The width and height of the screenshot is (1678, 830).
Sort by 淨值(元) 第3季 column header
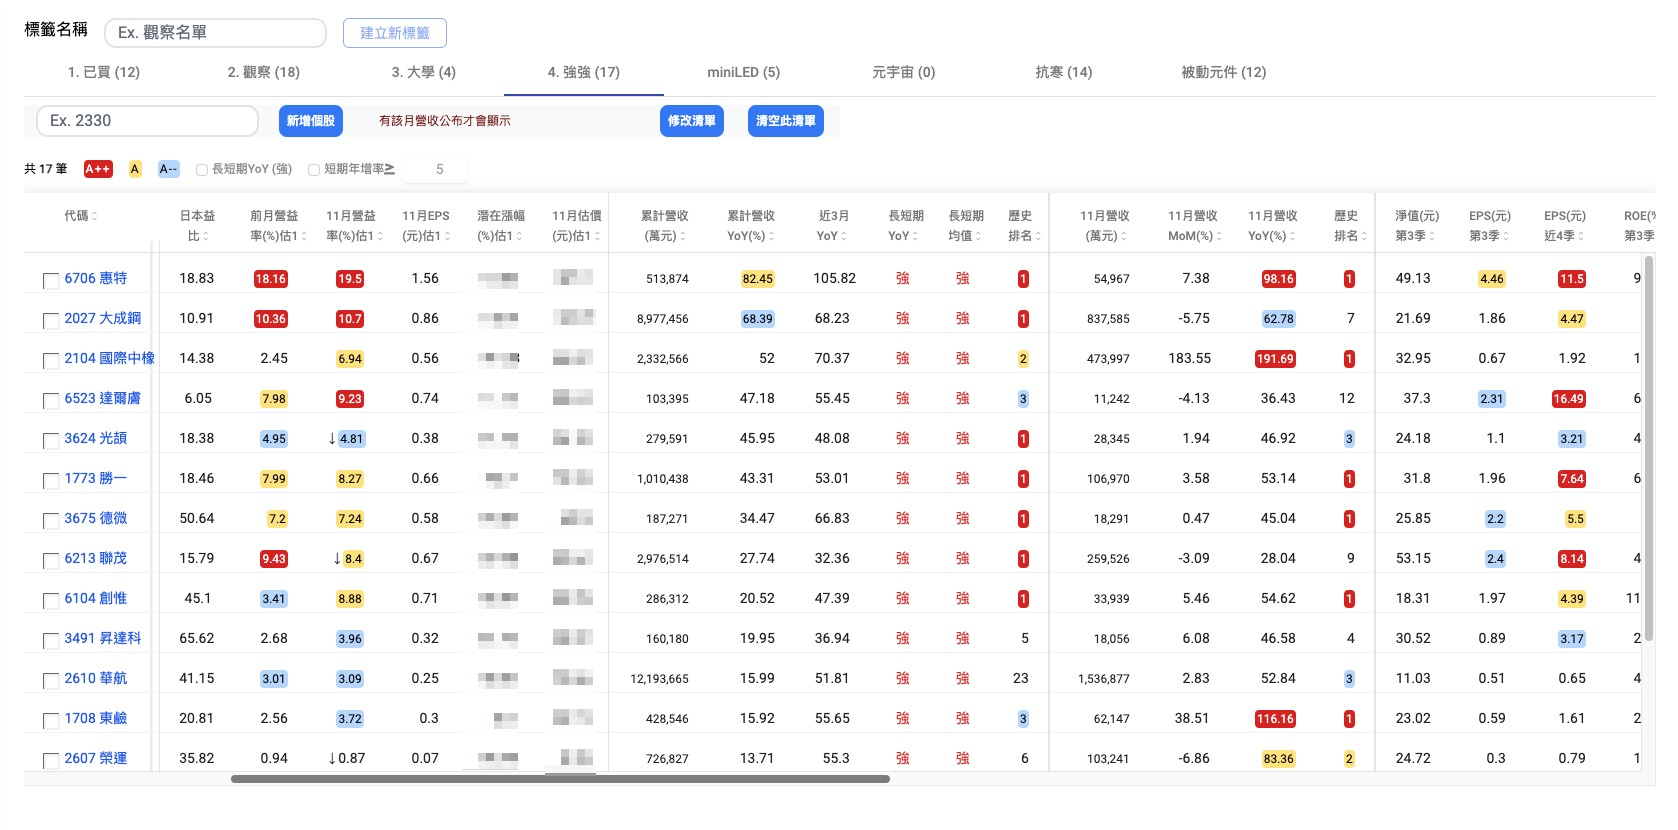pos(1417,226)
